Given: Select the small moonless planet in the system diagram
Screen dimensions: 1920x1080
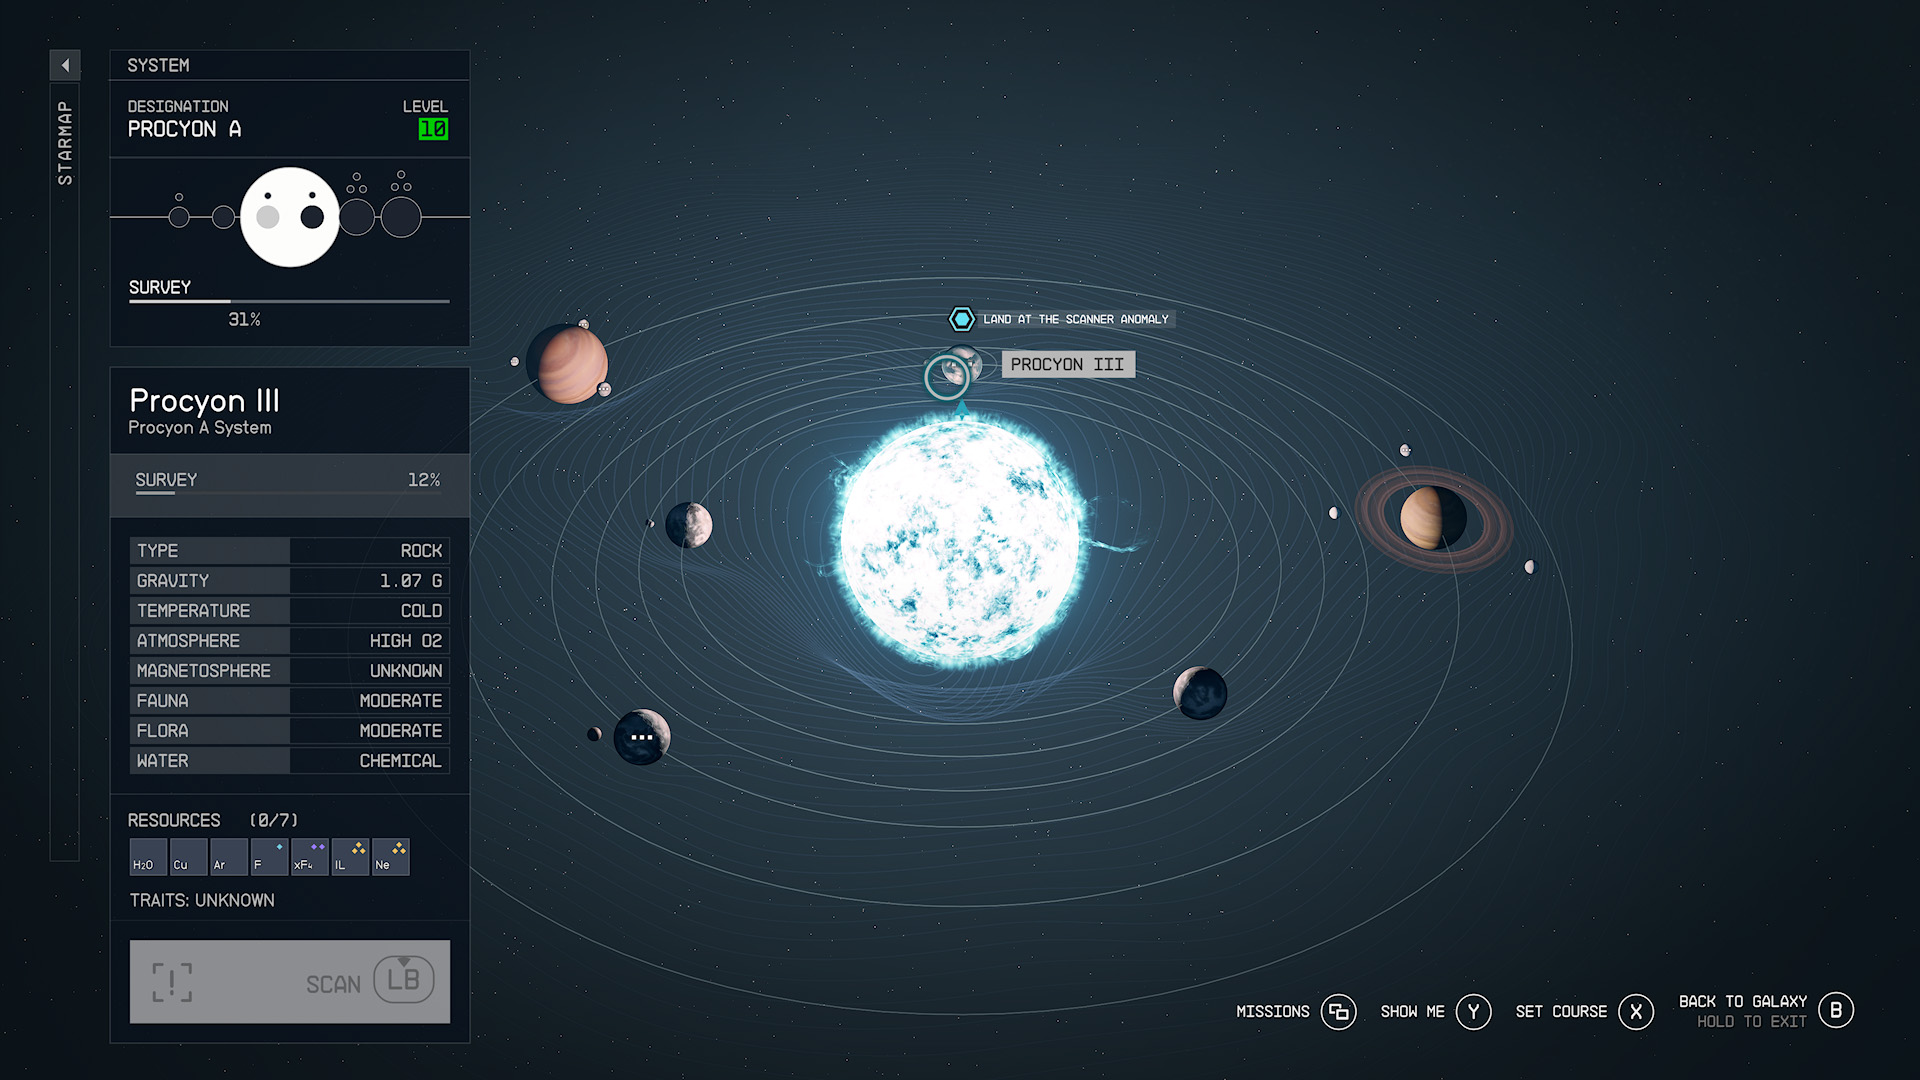Looking at the screenshot, I should [x=224, y=217].
